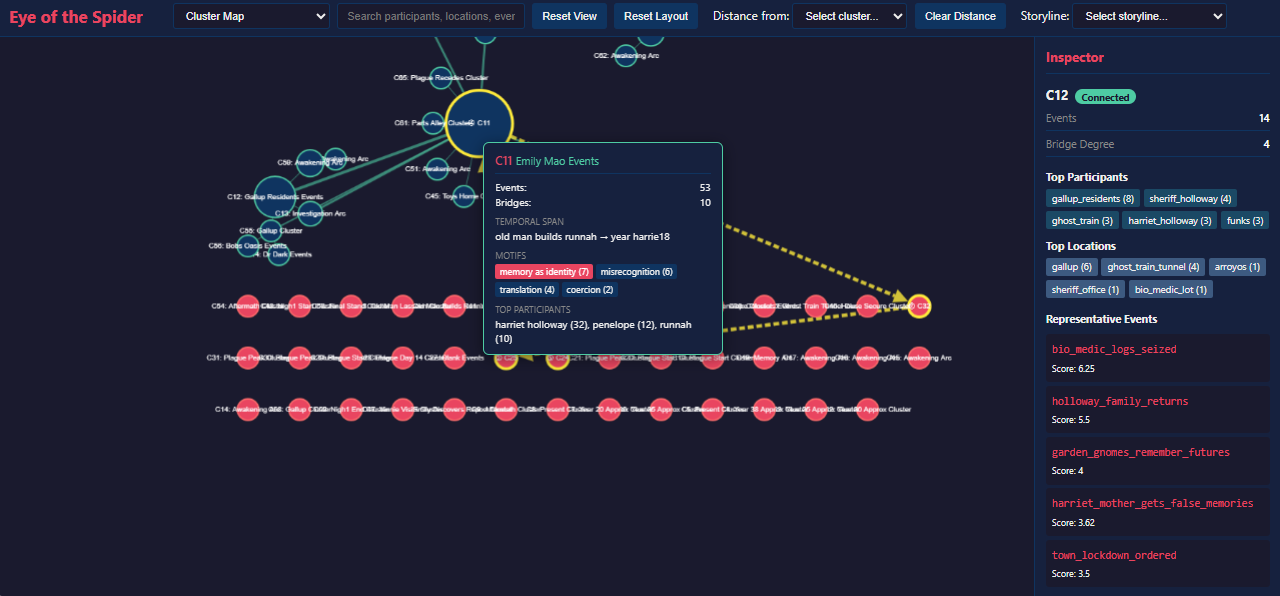Click the Reset Layout button
Screen dimensions: 1280x596
(656, 16)
